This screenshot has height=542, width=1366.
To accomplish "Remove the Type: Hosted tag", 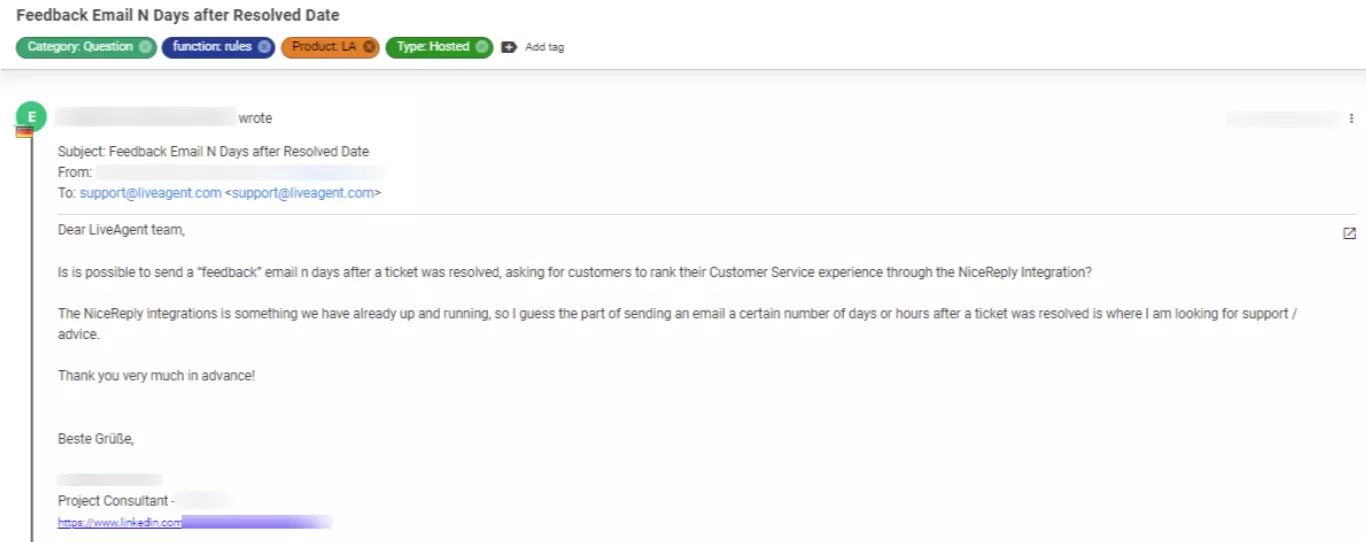I will click(482, 47).
